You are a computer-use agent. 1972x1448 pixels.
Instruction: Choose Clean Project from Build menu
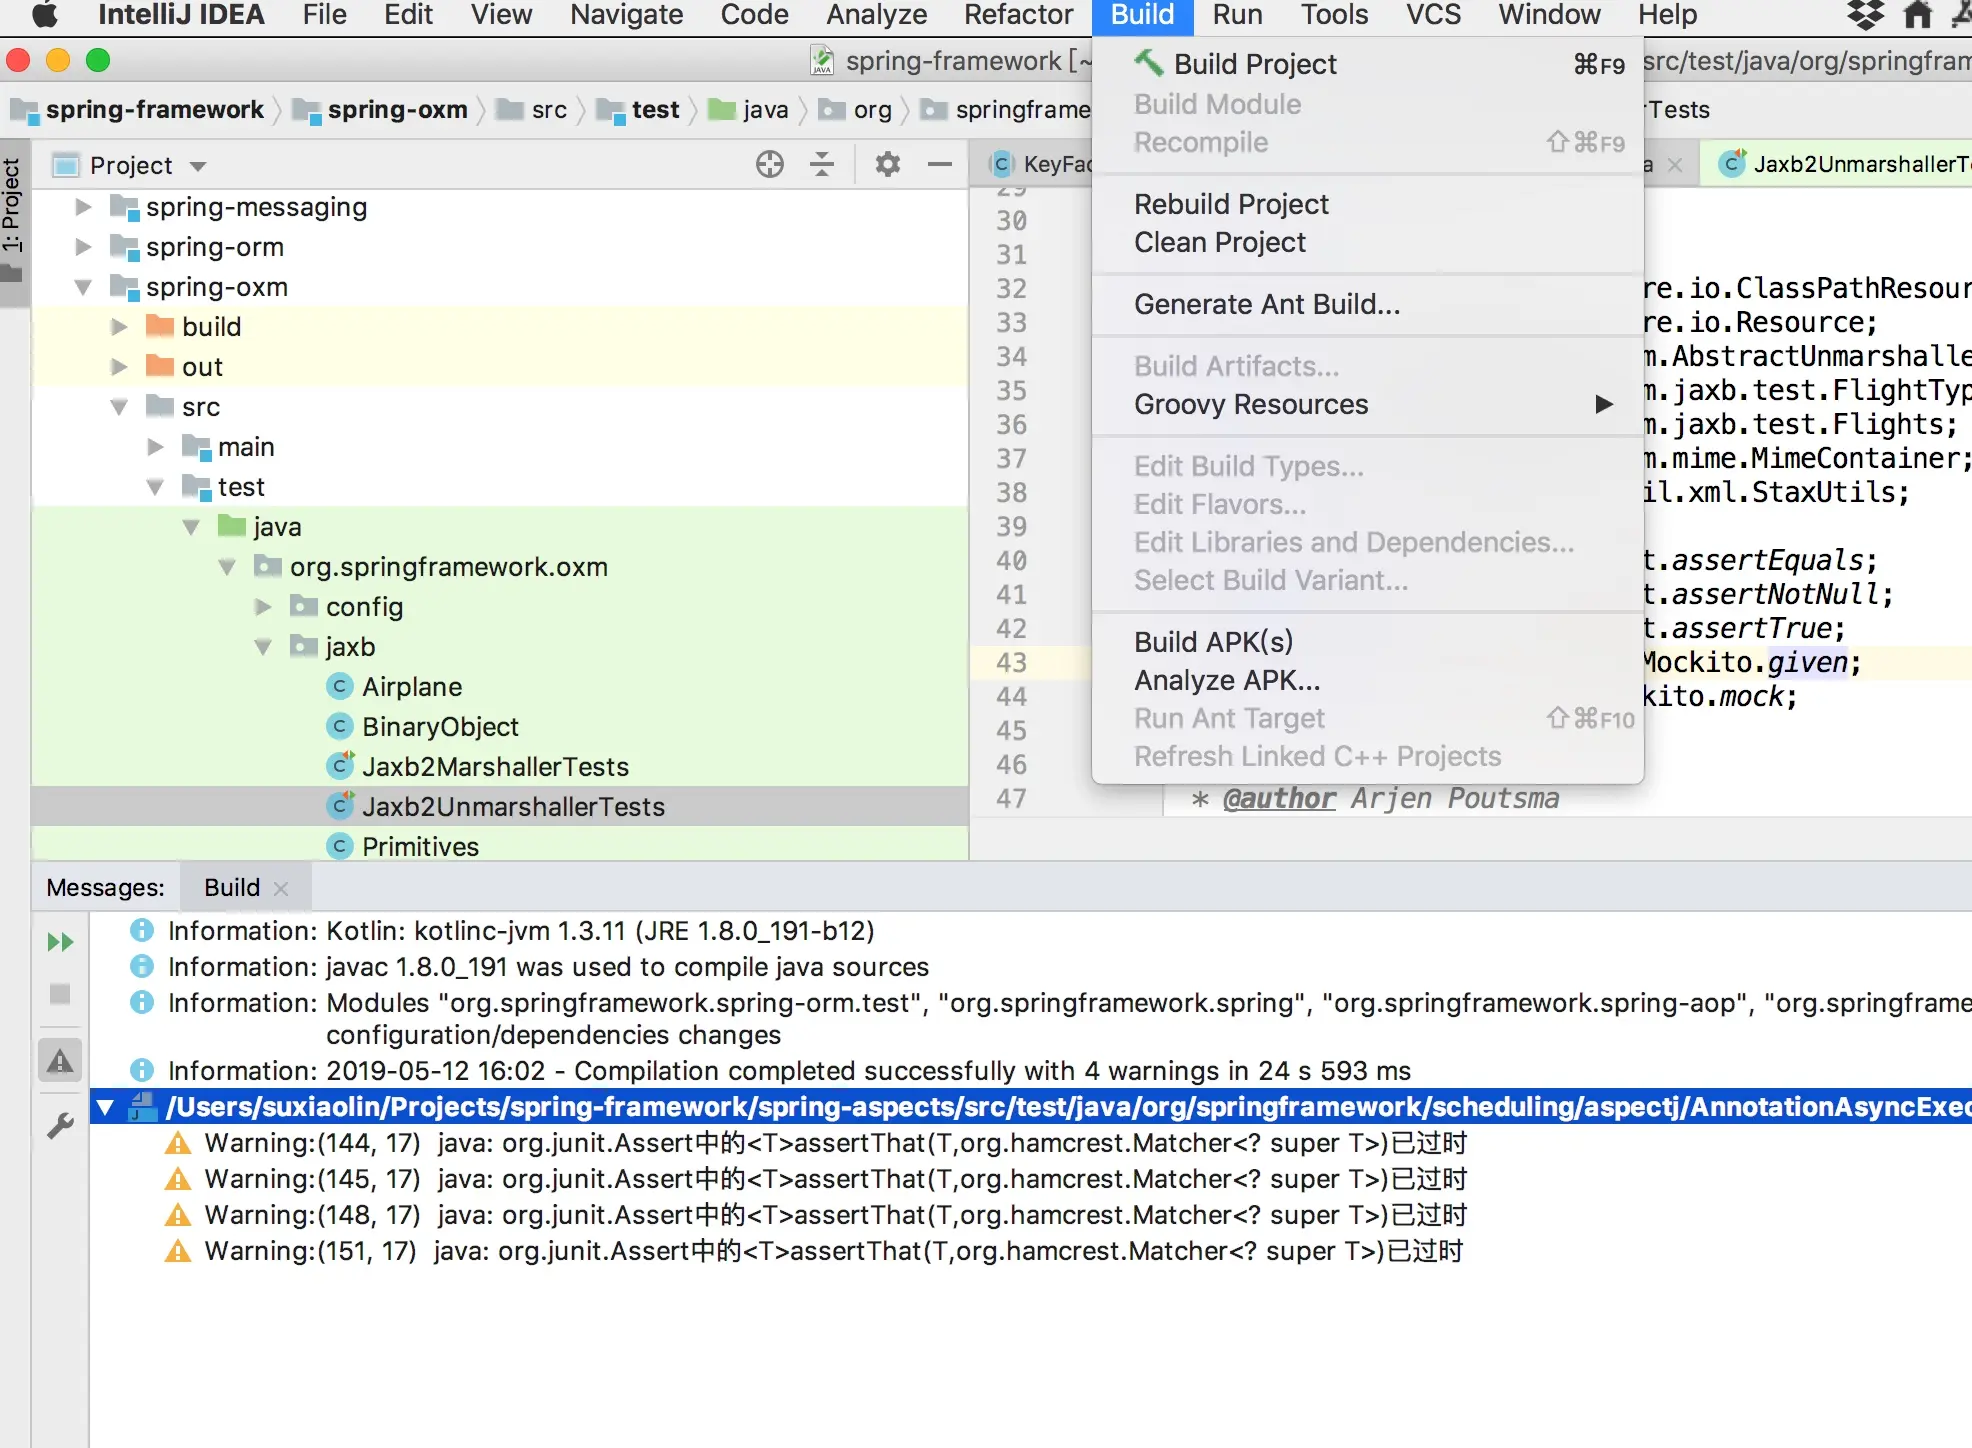[x=1219, y=242]
